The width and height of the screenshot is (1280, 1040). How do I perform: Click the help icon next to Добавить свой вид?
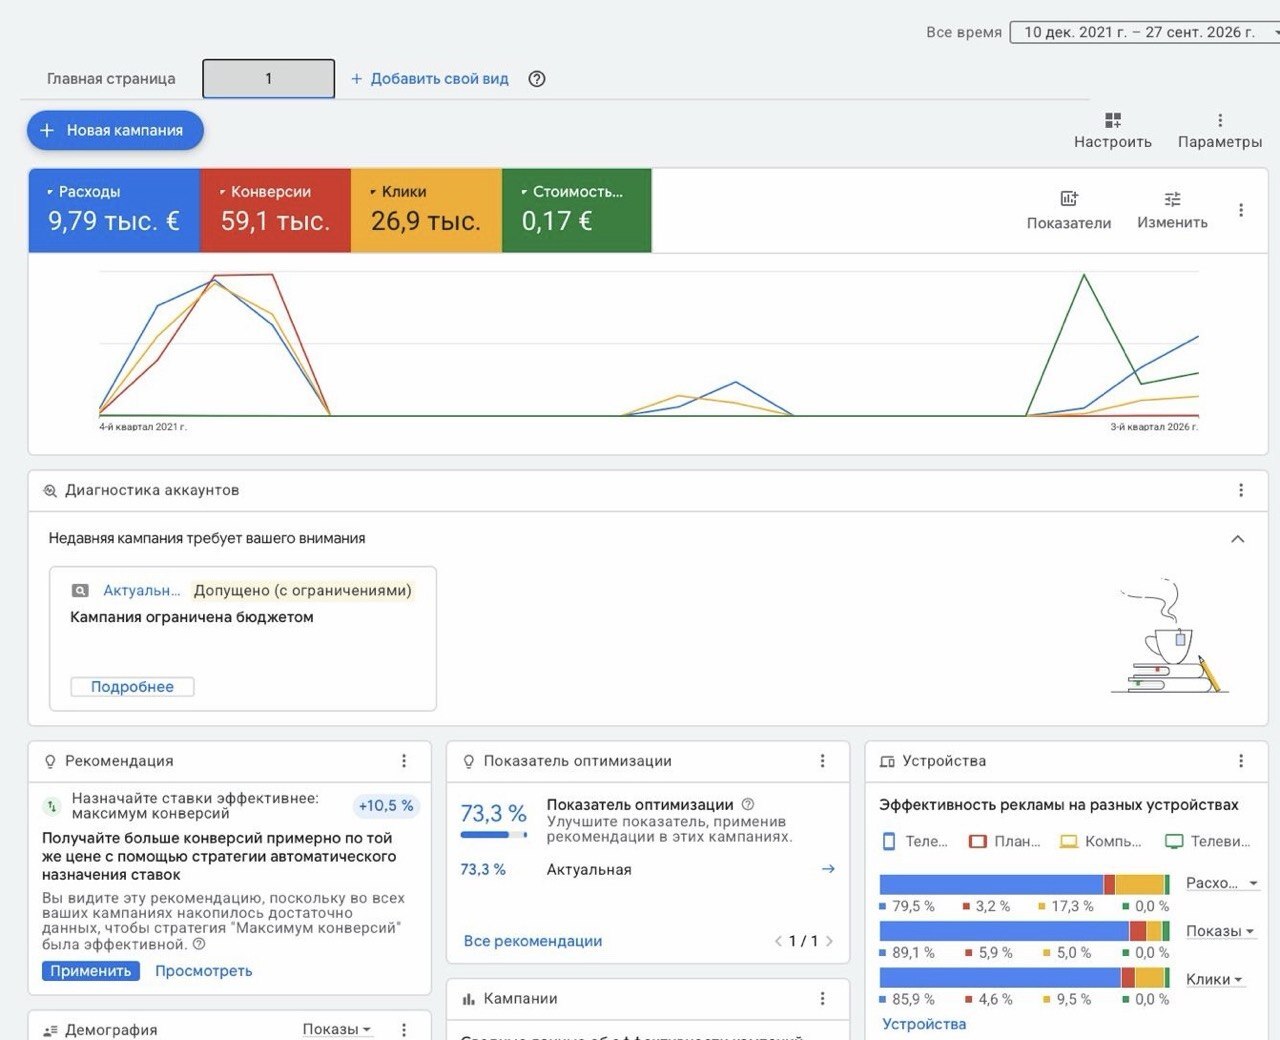537,79
